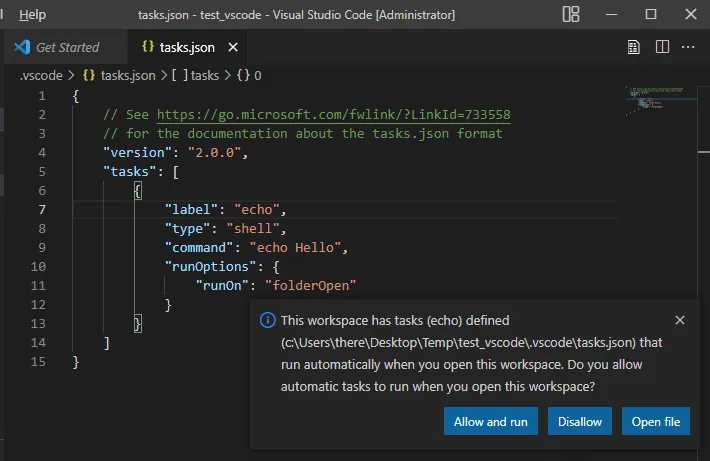This screenshot has height=461, width=710.
Task: Click the "type" key on line 8
Action: point(187,229)
